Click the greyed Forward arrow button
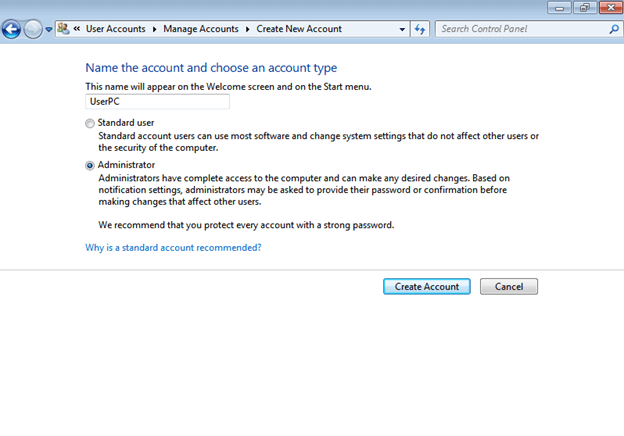Viewport: 624px width, 436px height. [33, 29]
